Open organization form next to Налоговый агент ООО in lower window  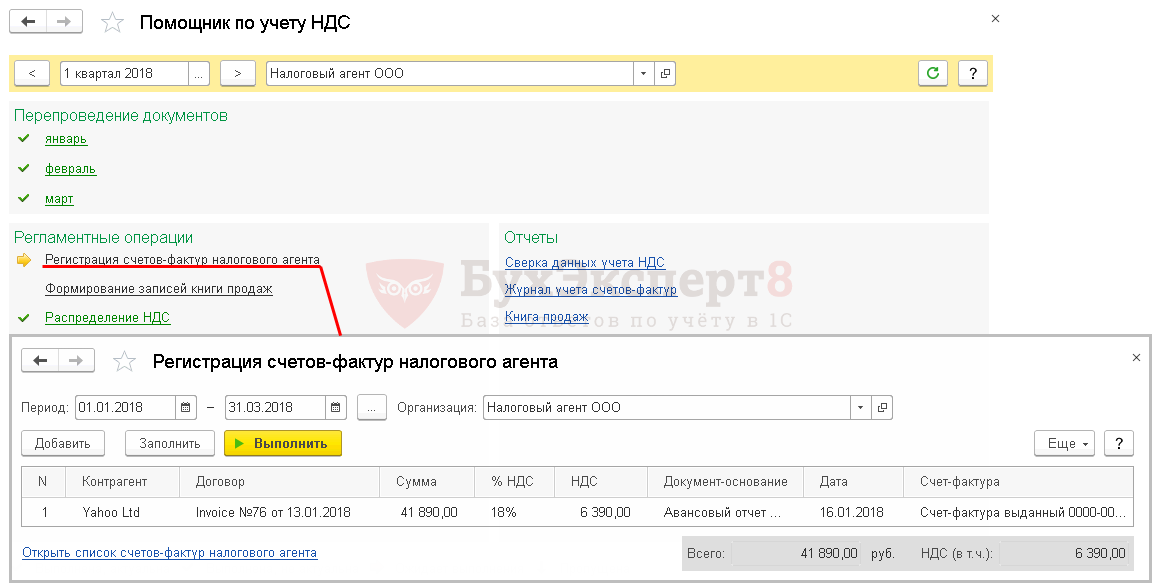coord(882,407)
